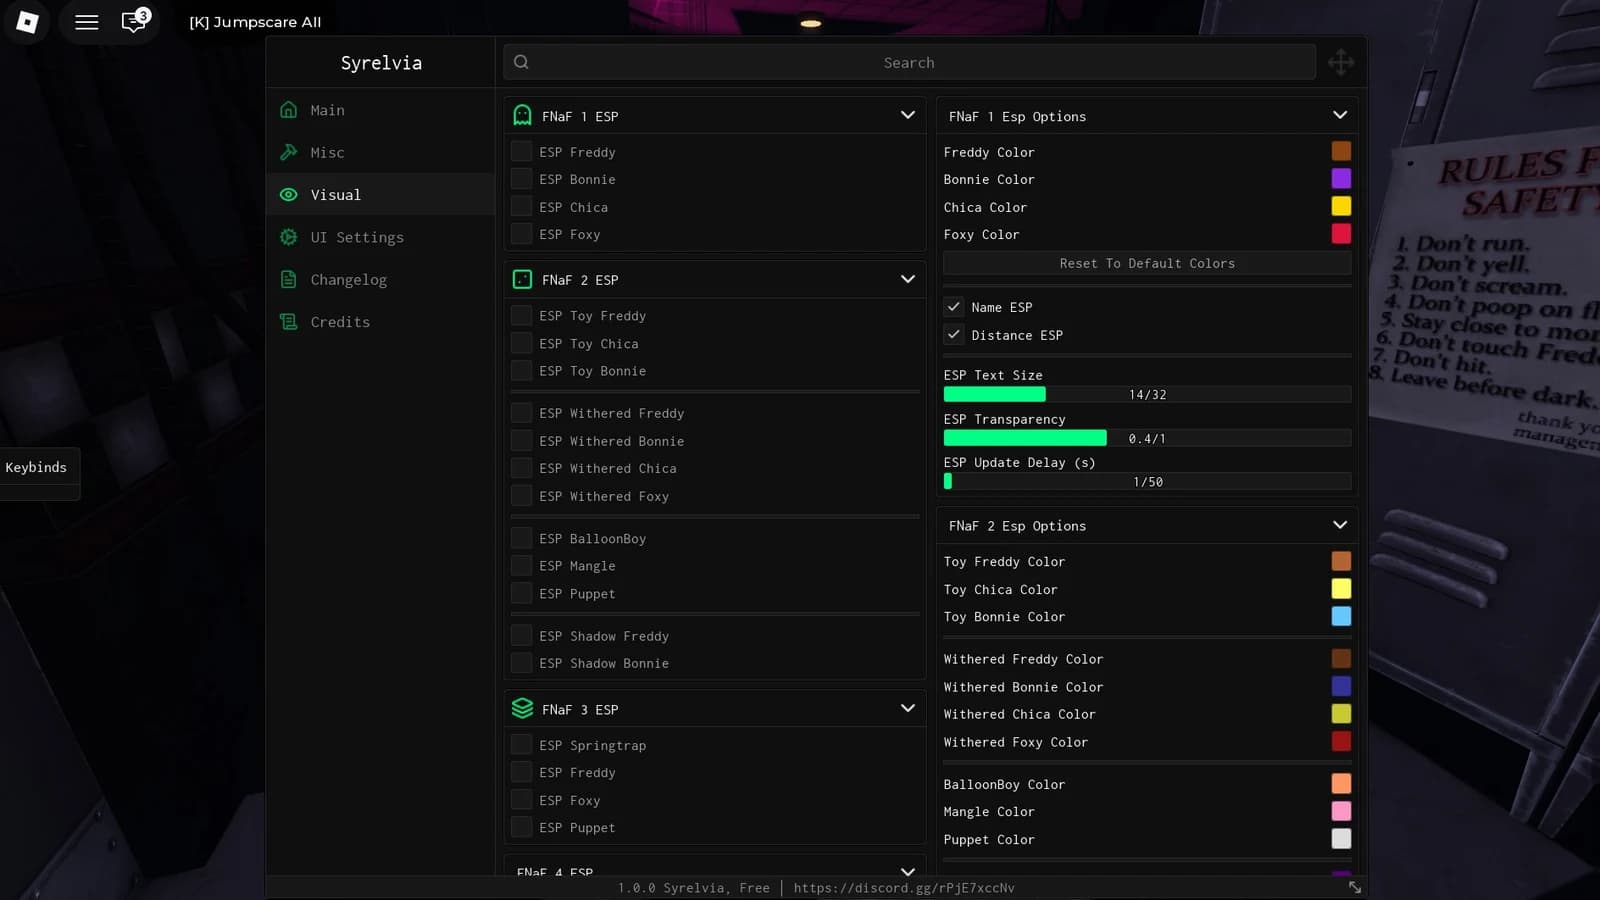The height and width of the screenshot is (900, 1600).
Task: Pick the Bonnie Color purple swatch
Action: (1341, 178)
